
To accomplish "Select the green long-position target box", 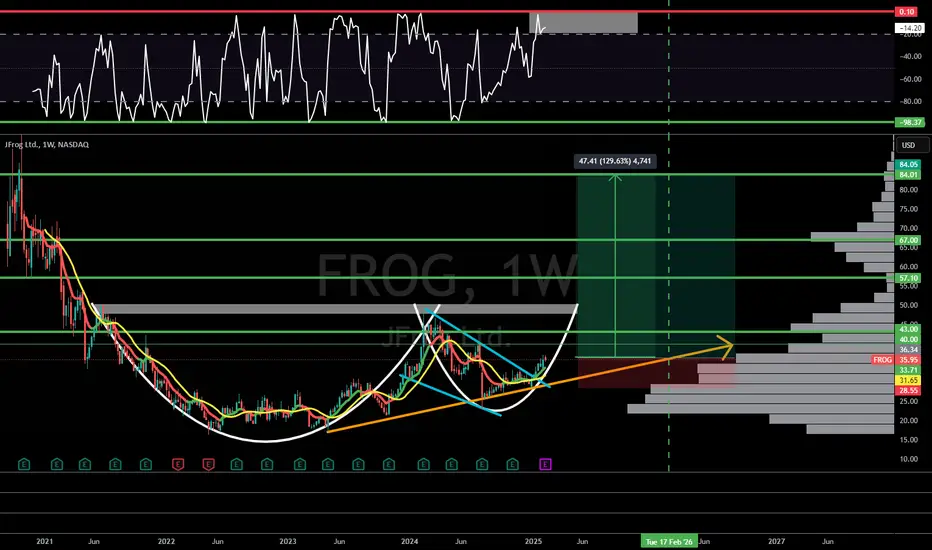I will click(x=656, y=266).
